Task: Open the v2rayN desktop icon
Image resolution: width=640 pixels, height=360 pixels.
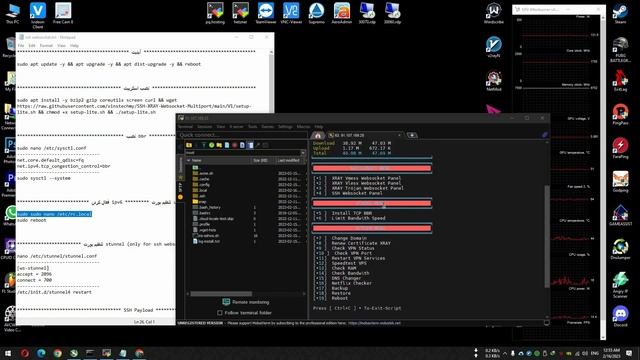Action: (x=493, y=47)
